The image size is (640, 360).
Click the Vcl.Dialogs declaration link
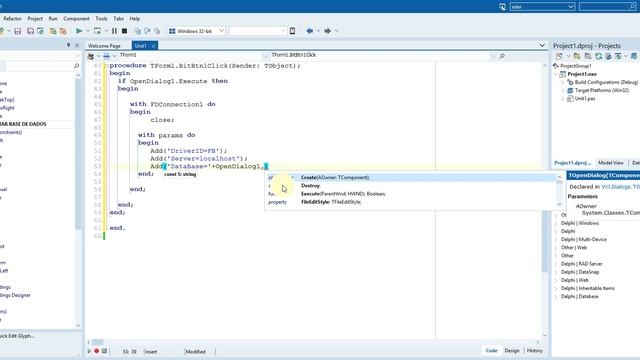[620, 187]
